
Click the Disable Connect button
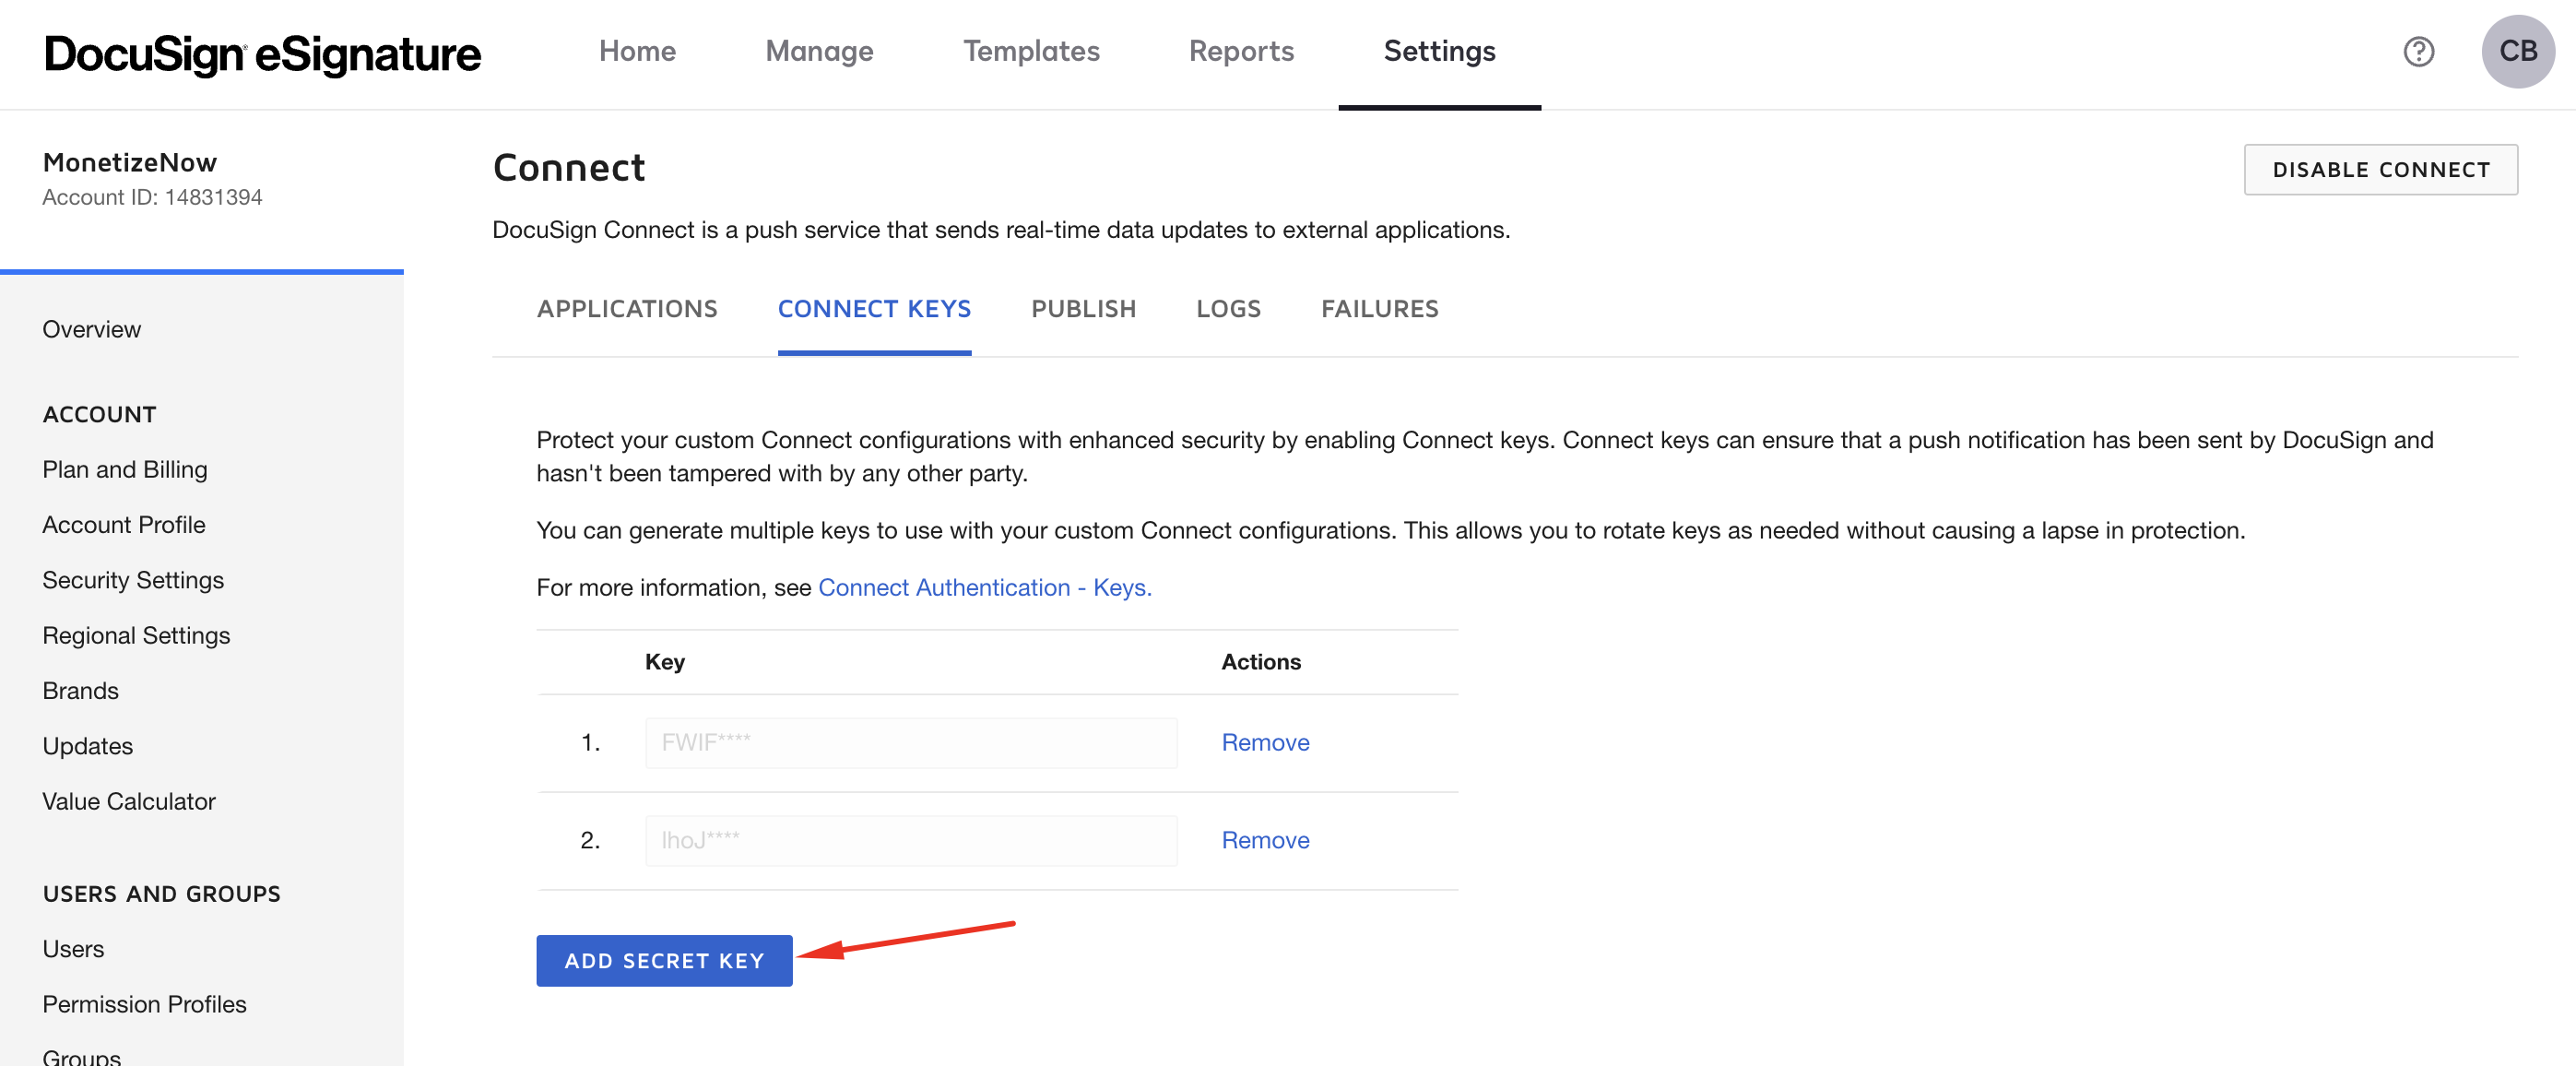tap(2380, 170)
